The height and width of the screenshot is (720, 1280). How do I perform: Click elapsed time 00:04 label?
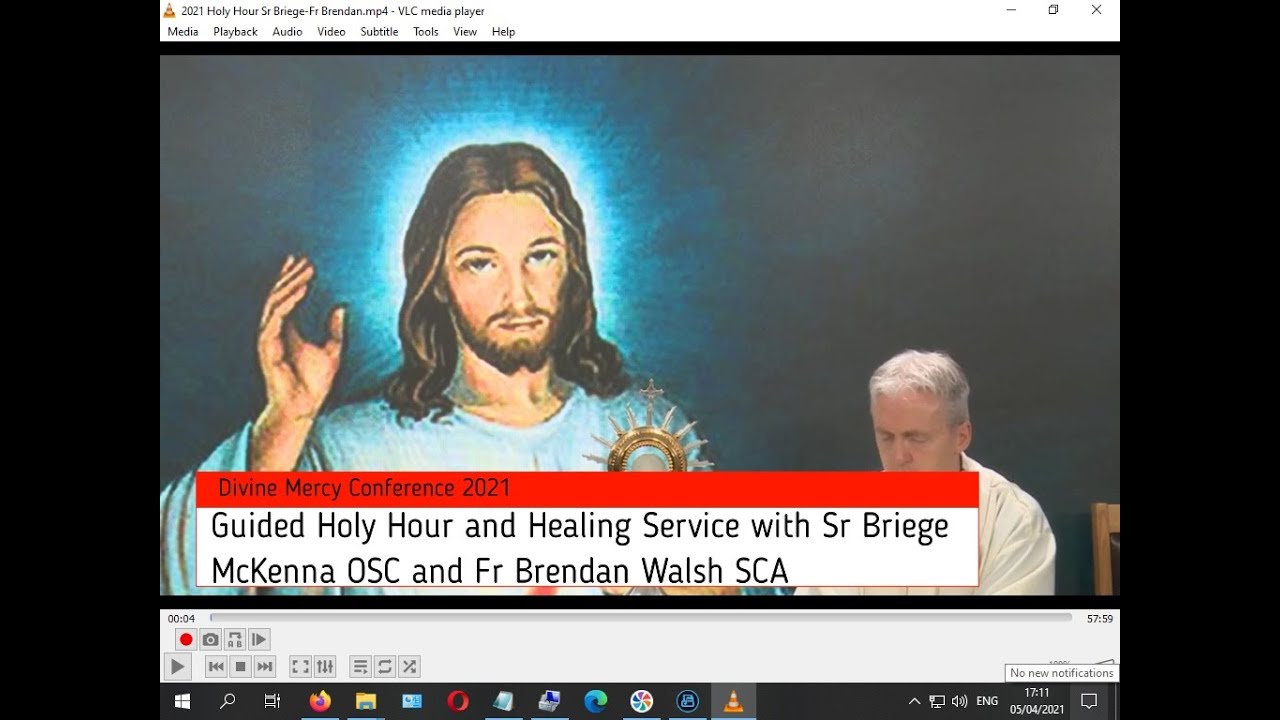(x=181, y=619)
